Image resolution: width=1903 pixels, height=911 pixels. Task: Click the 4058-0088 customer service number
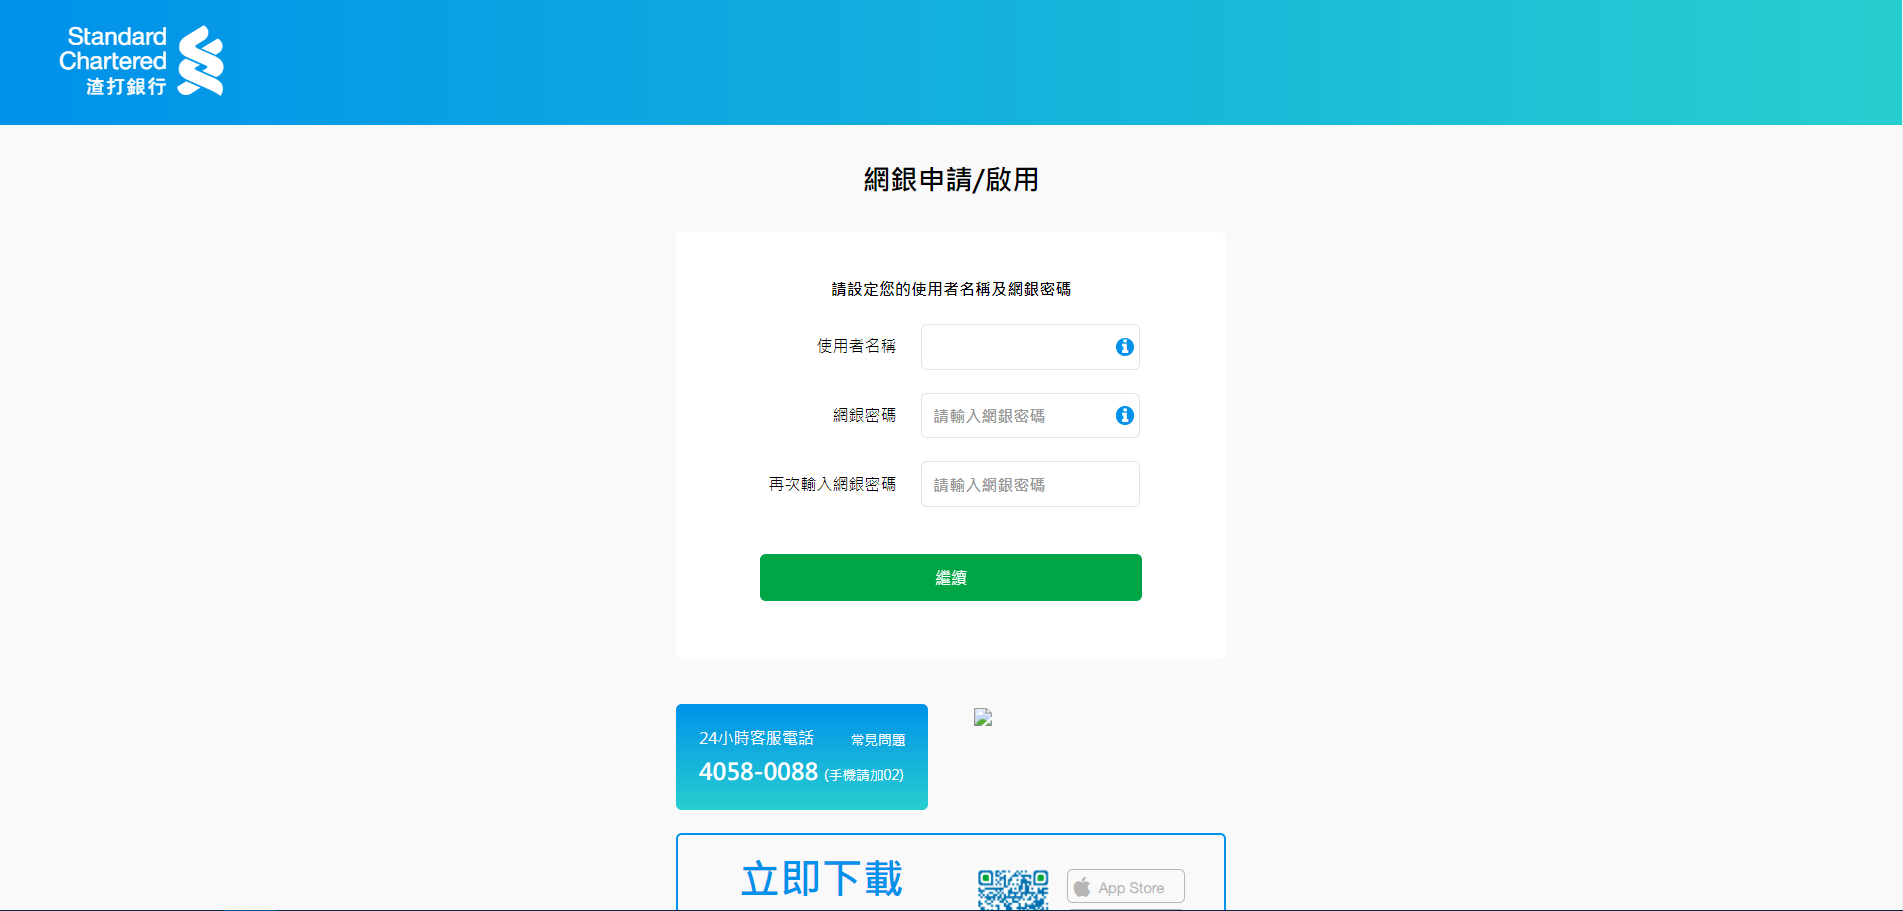[x=758, y=772]
